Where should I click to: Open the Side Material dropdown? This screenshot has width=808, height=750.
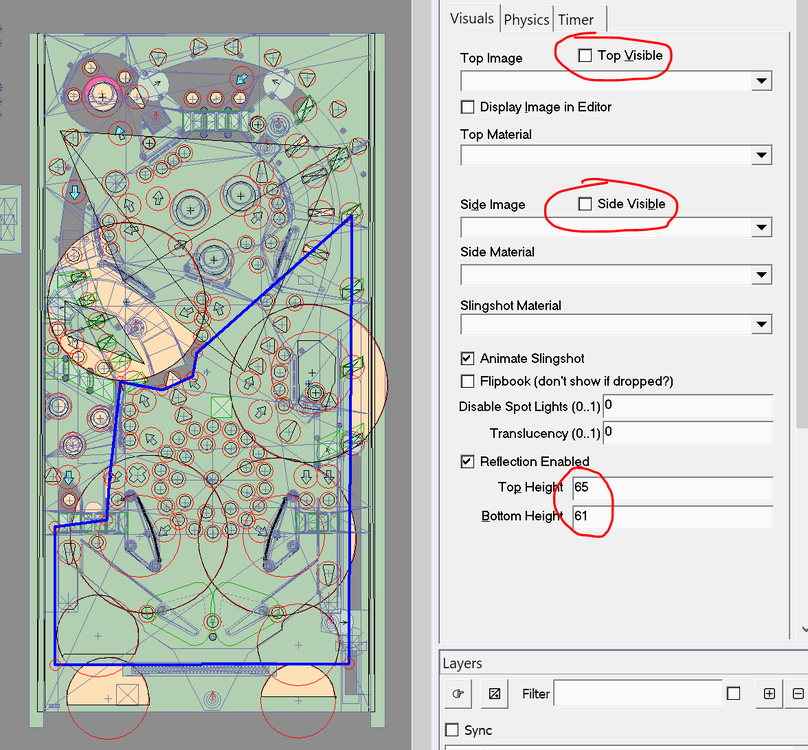[x=761, y=275]
